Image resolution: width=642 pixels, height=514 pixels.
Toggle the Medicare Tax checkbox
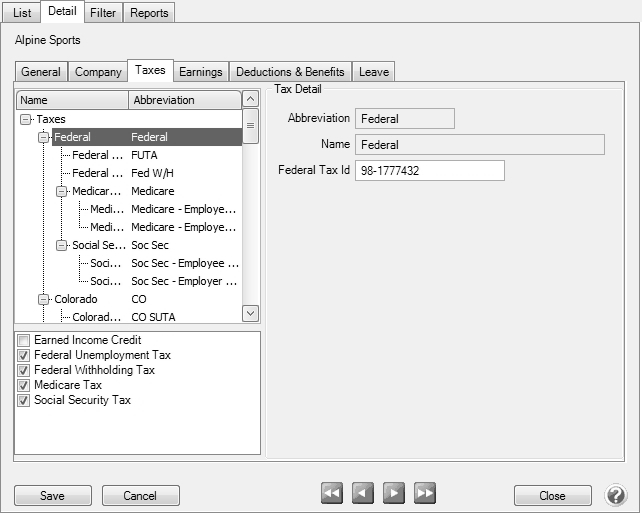coord(24,386)
